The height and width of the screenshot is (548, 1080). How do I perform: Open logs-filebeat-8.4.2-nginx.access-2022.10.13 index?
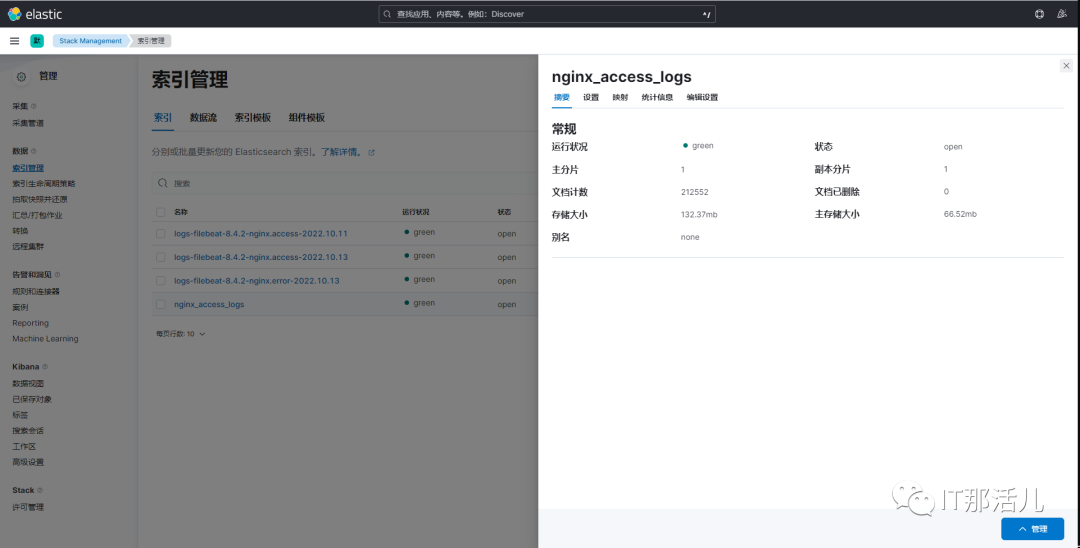(260, 257)
